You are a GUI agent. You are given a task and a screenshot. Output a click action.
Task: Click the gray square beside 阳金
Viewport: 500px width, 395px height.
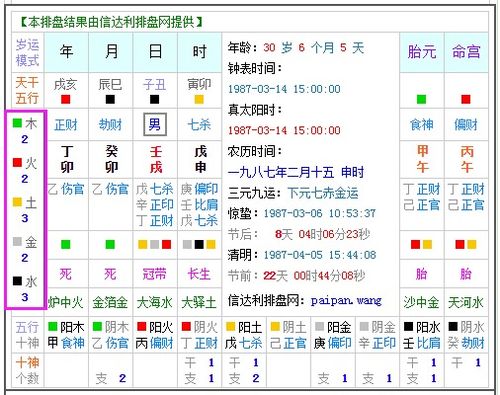click(320, 326)
